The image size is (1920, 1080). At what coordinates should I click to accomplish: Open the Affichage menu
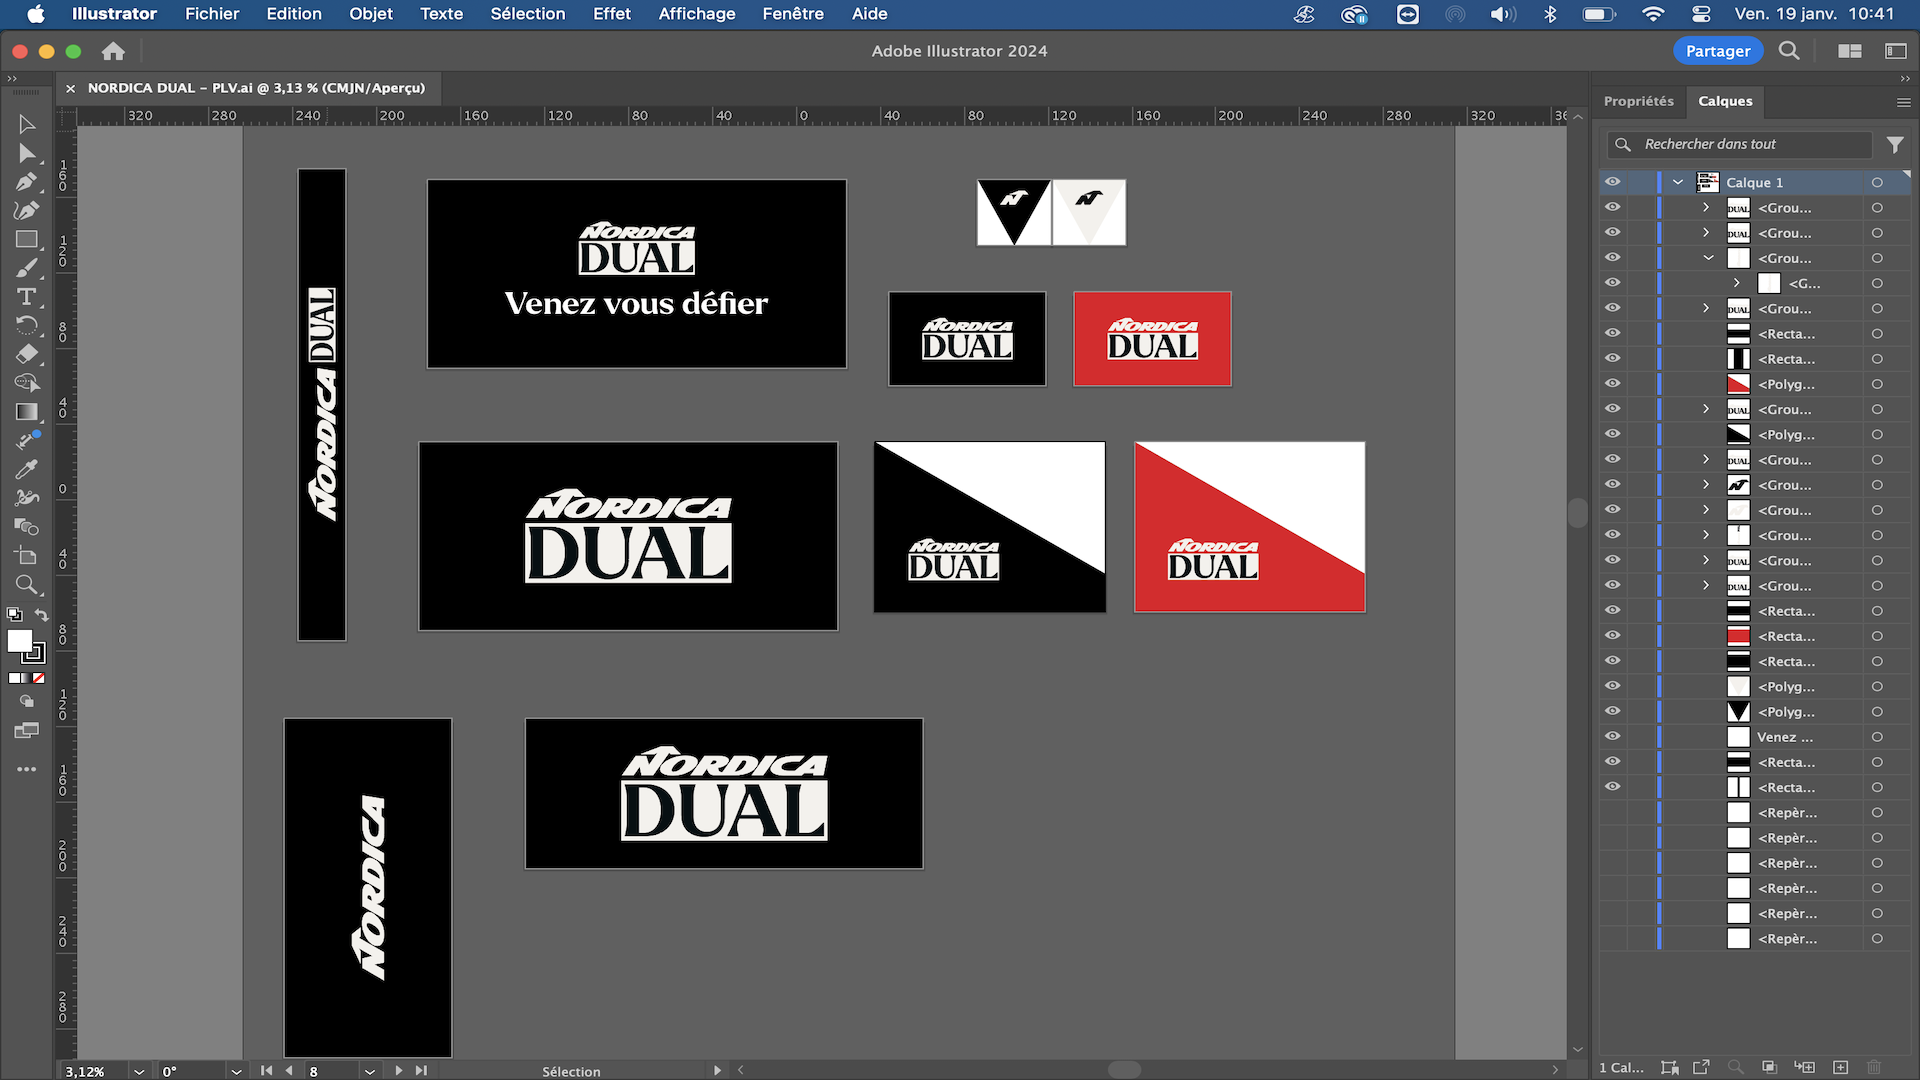[x=697, y=14]
